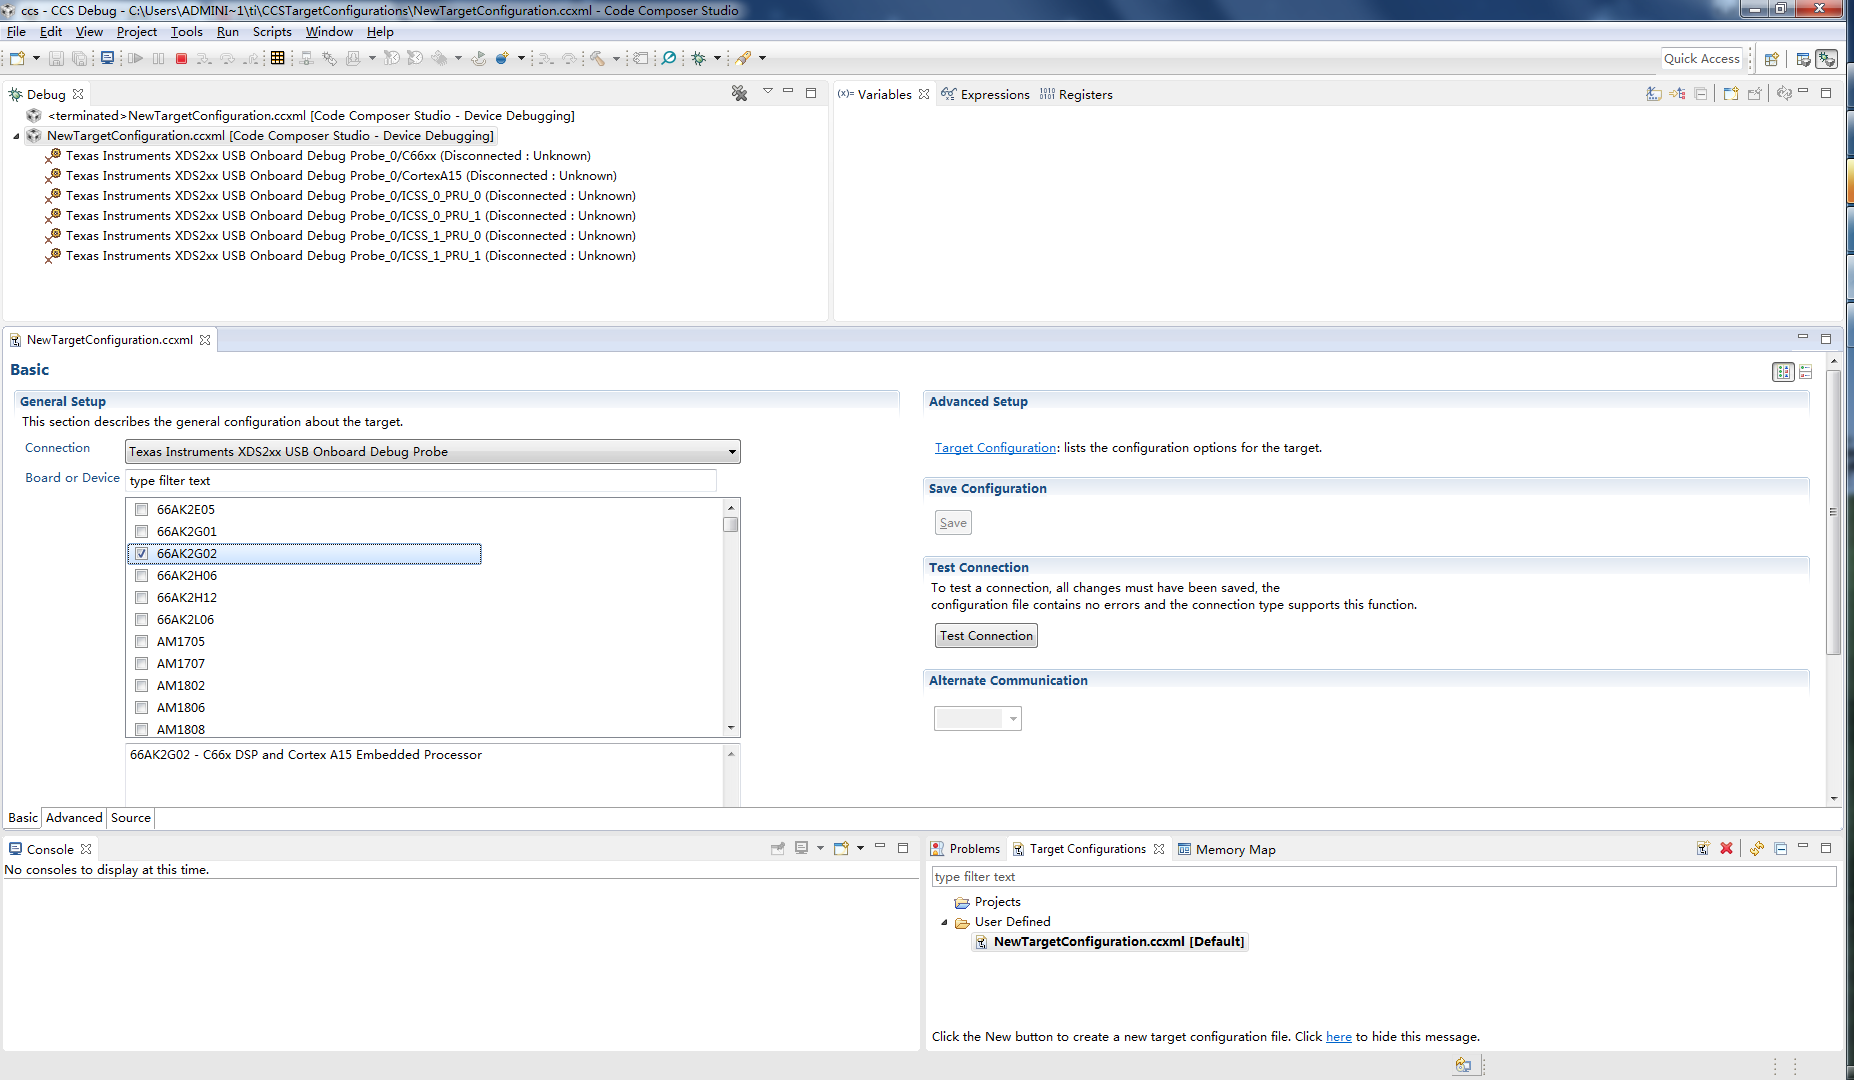Check the 66AK2E05 device checkbox
Image resolution: width=1854 pixels, height=1080 pixels.
tap(142, 510)
